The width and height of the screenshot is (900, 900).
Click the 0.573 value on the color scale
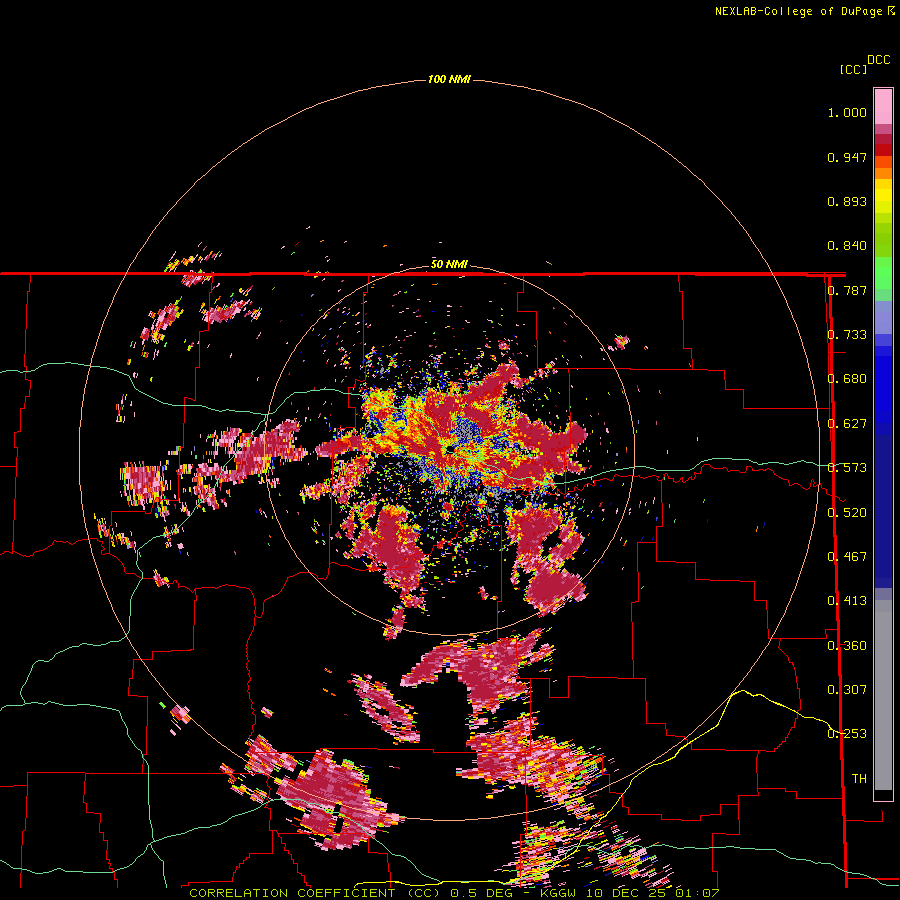click(847, 468)
